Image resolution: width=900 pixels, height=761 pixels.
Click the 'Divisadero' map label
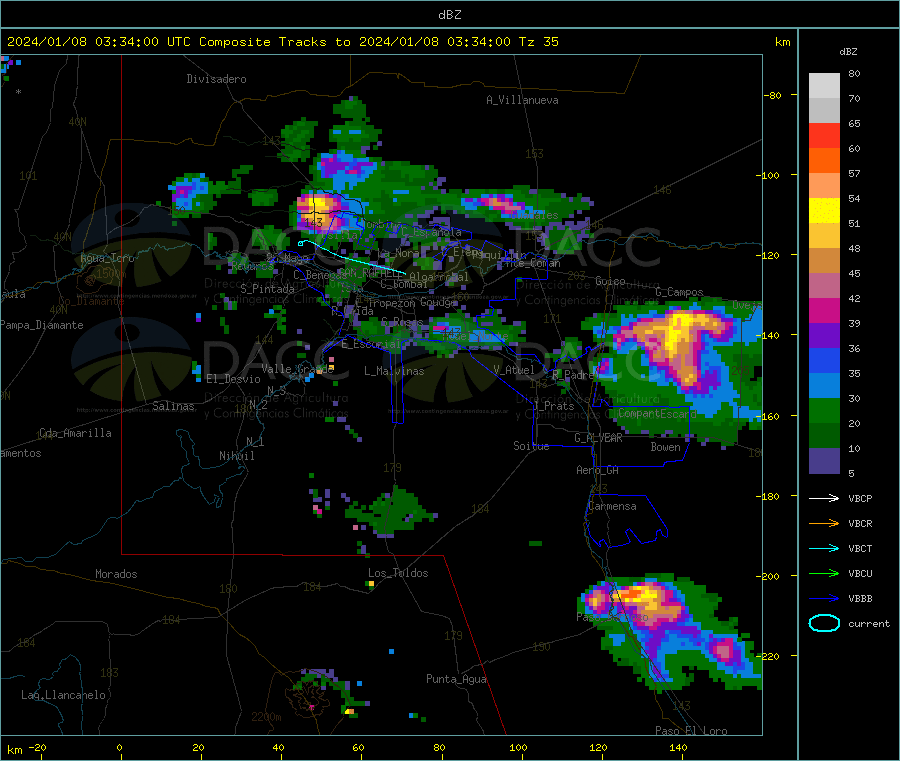(216, 79)
